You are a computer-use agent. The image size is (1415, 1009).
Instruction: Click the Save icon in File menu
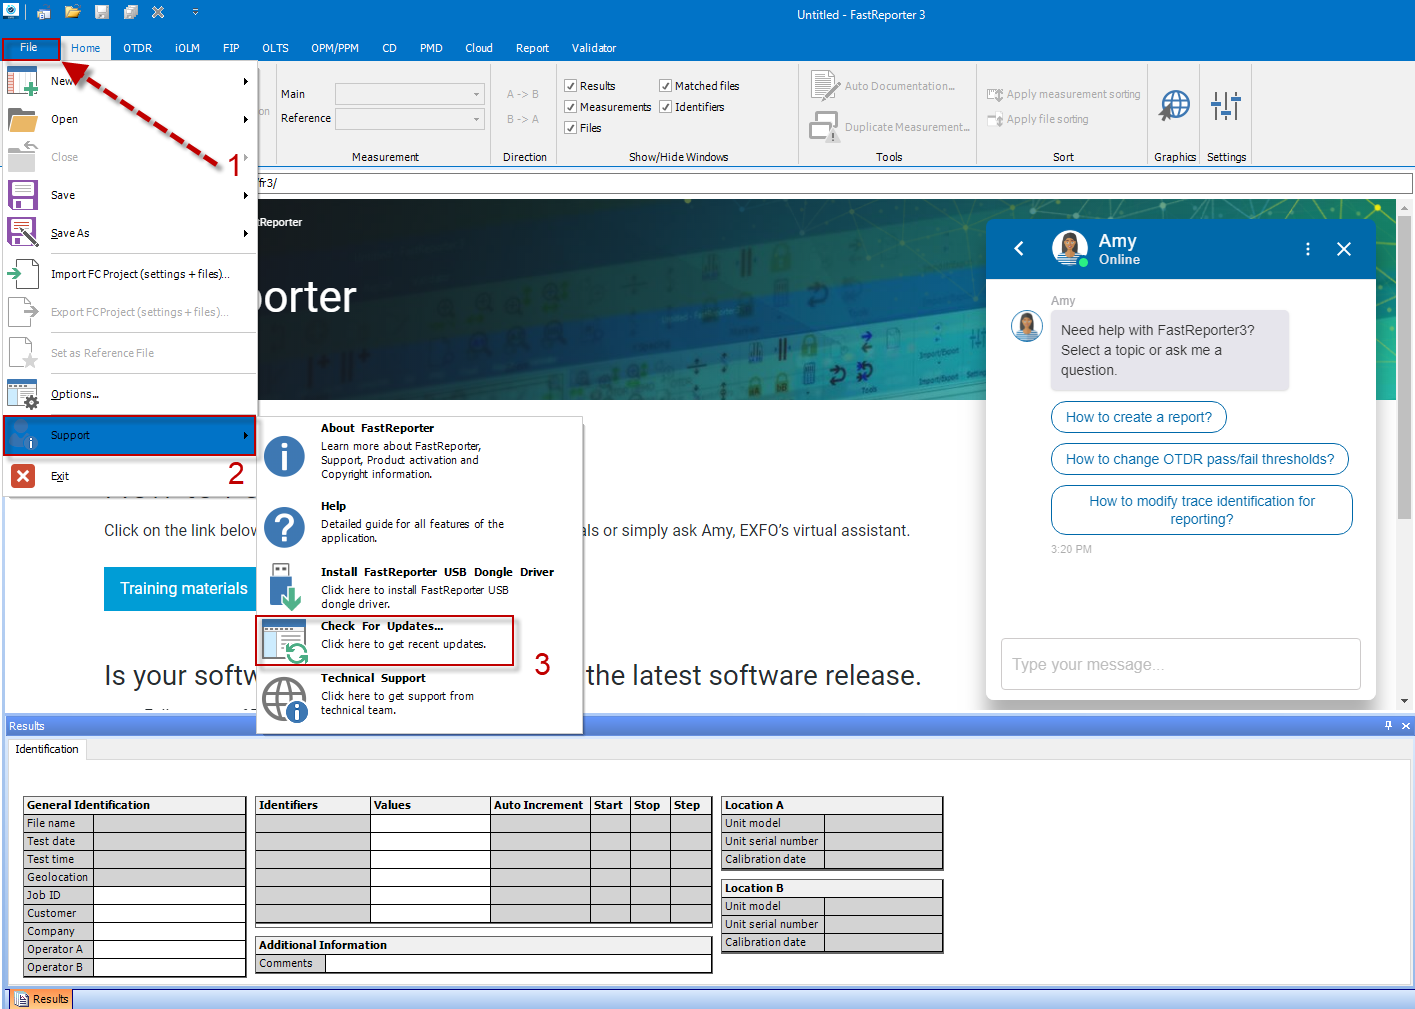23,195
